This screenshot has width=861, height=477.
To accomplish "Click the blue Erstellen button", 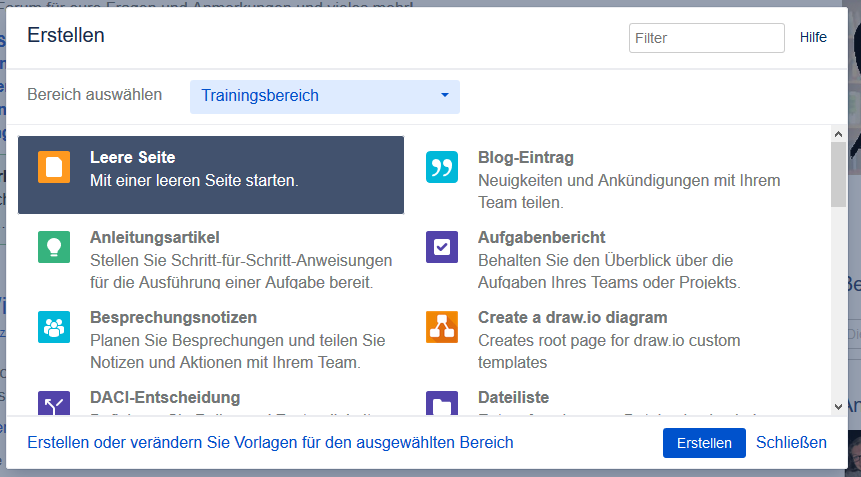I will (x=704, y=443).
